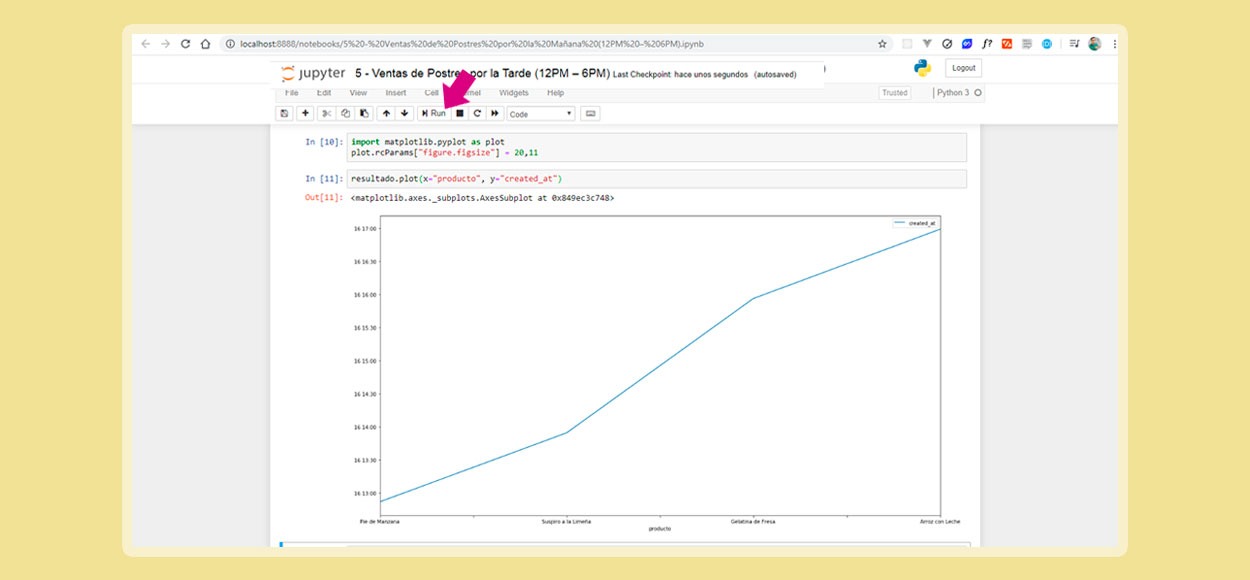Click the Out[11] output prompt
Viewport: 1250px width, 580px height.
point(324,198)
